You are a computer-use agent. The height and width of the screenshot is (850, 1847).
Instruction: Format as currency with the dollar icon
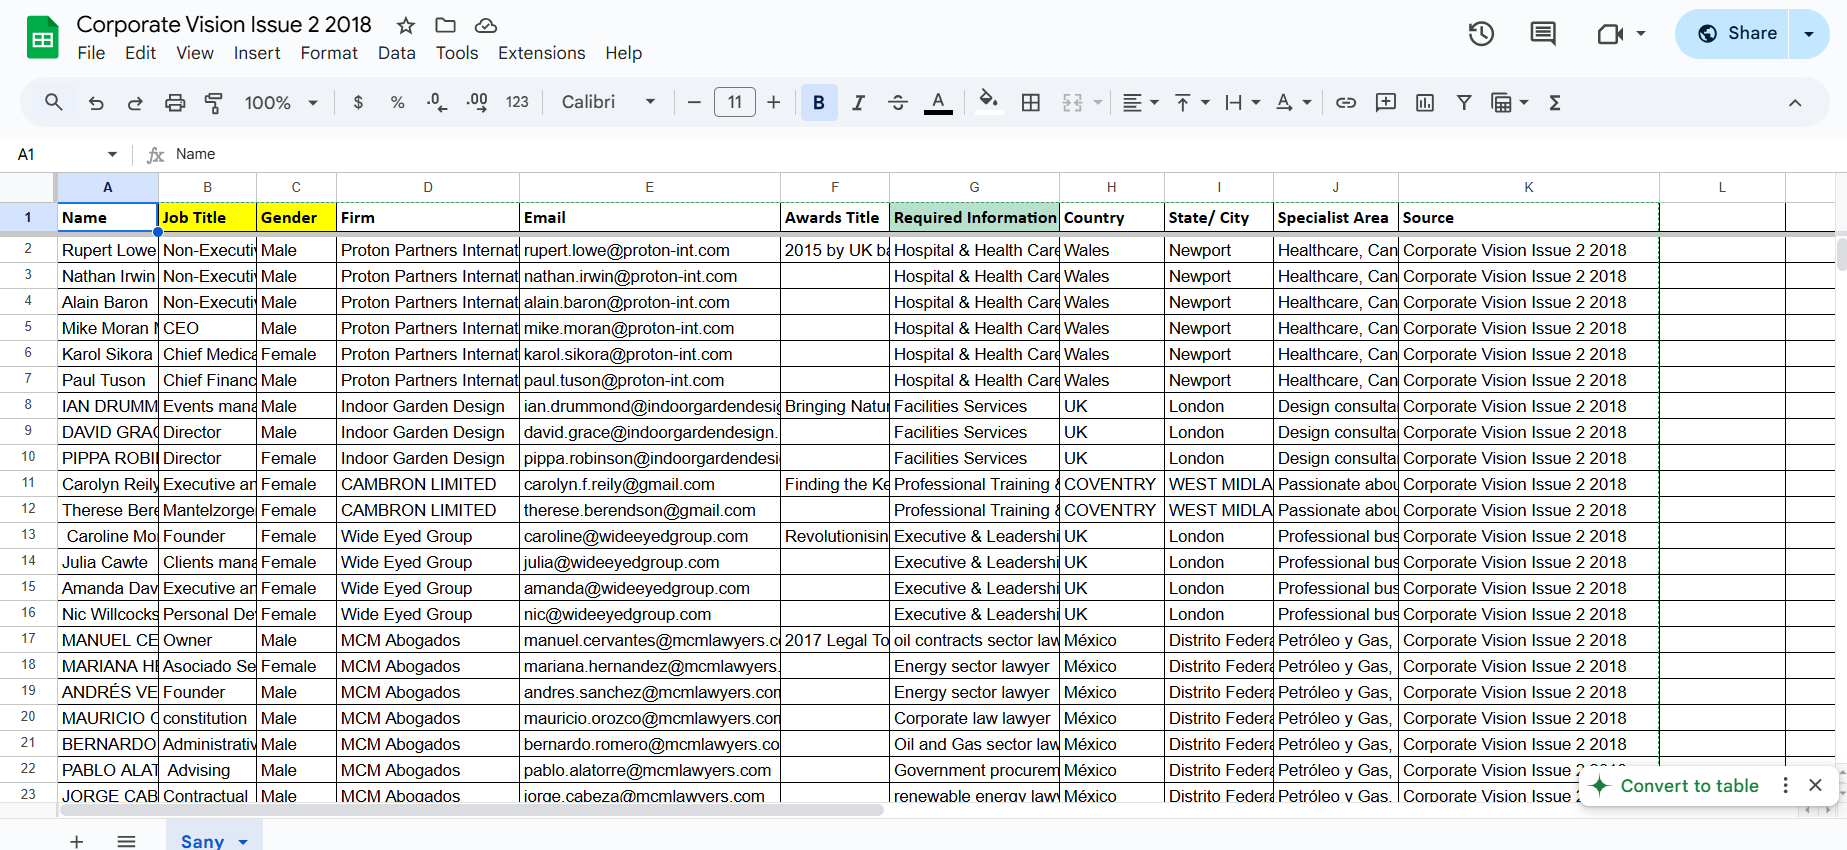(x=358, y=102)
